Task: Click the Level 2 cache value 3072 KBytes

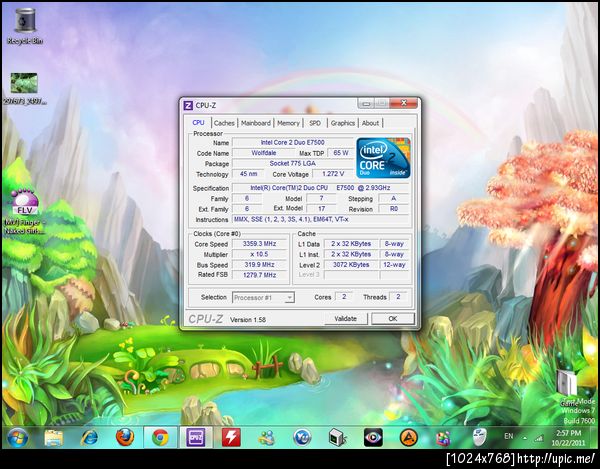Action: [x=351, y=265]
